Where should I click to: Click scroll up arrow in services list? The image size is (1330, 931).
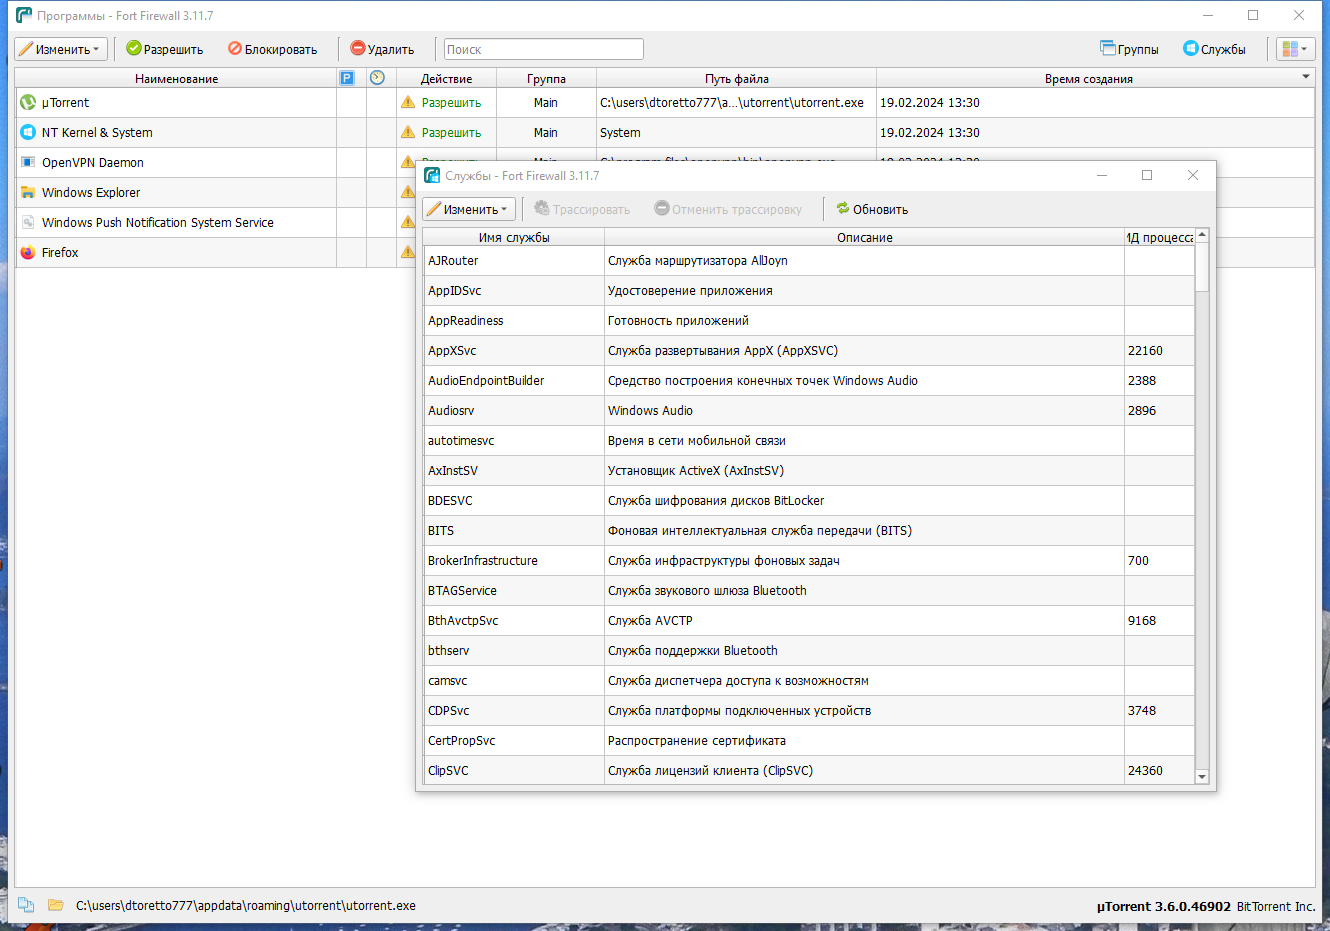pyautogui.click(x=1202, y=235)
